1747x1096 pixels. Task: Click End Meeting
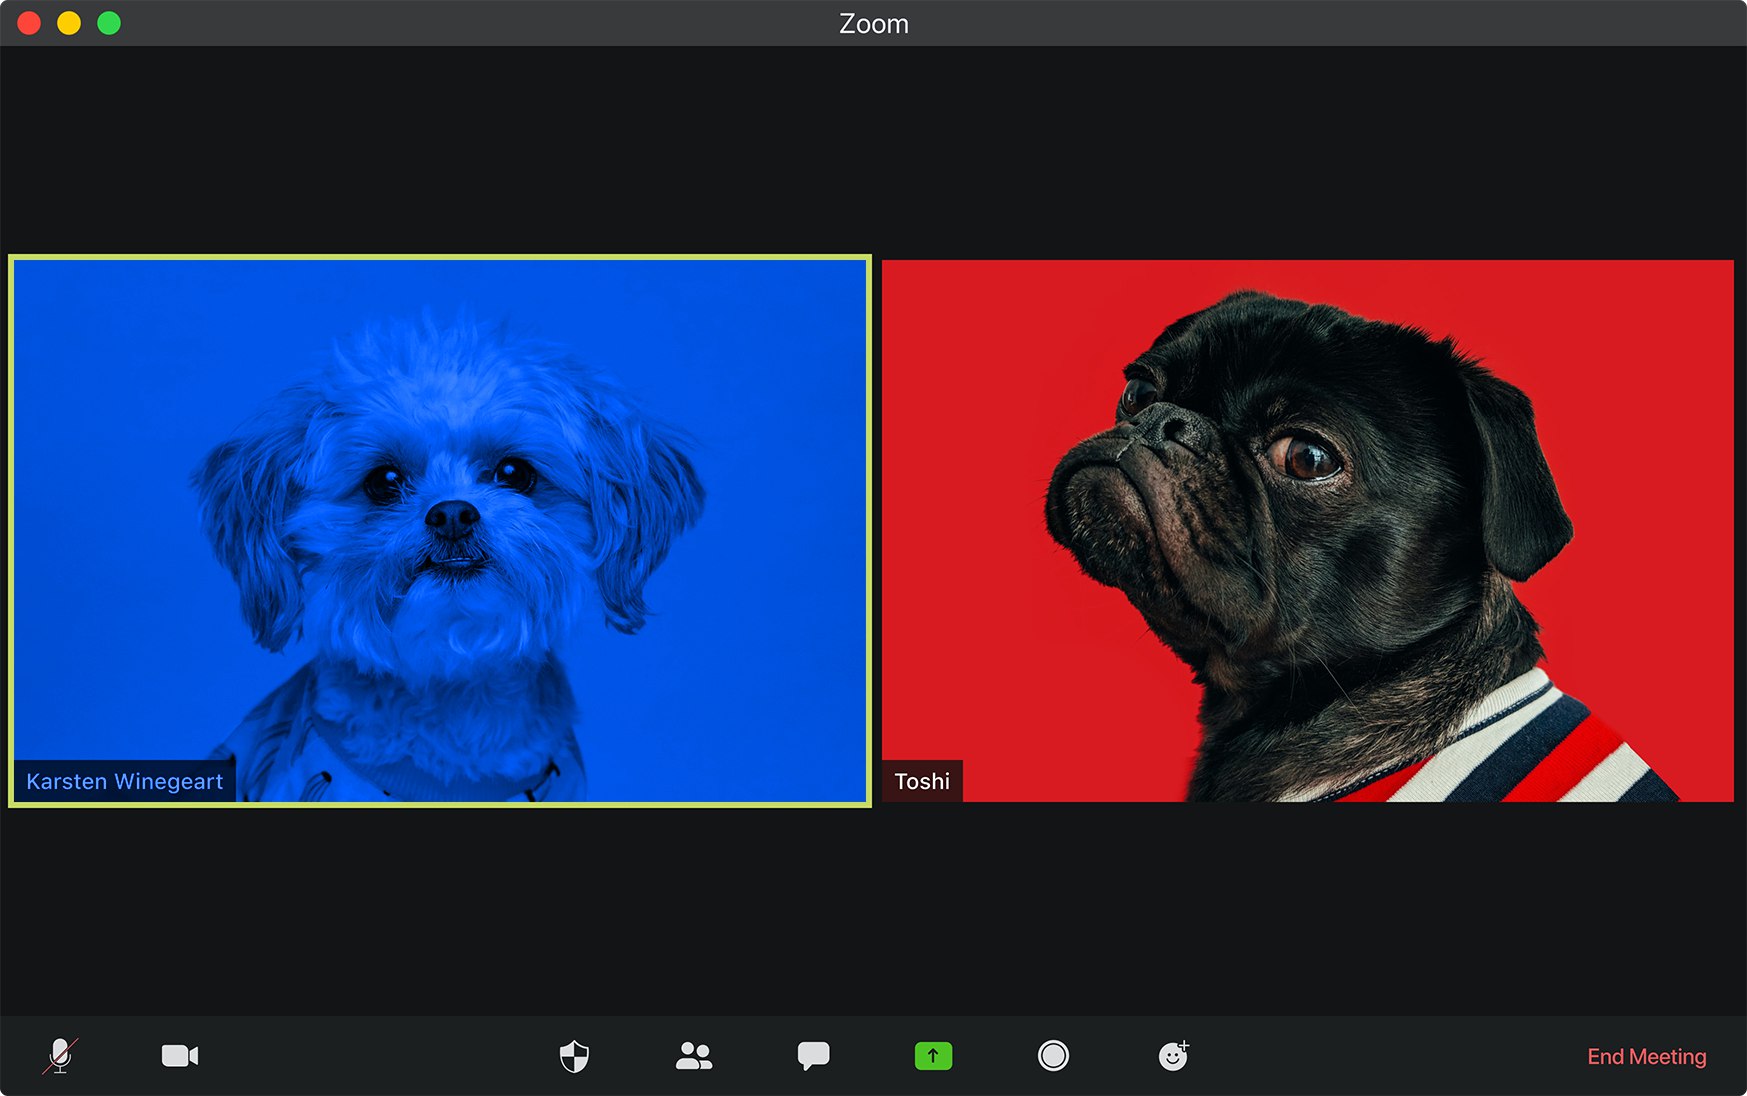[x=1646, y=1057]
